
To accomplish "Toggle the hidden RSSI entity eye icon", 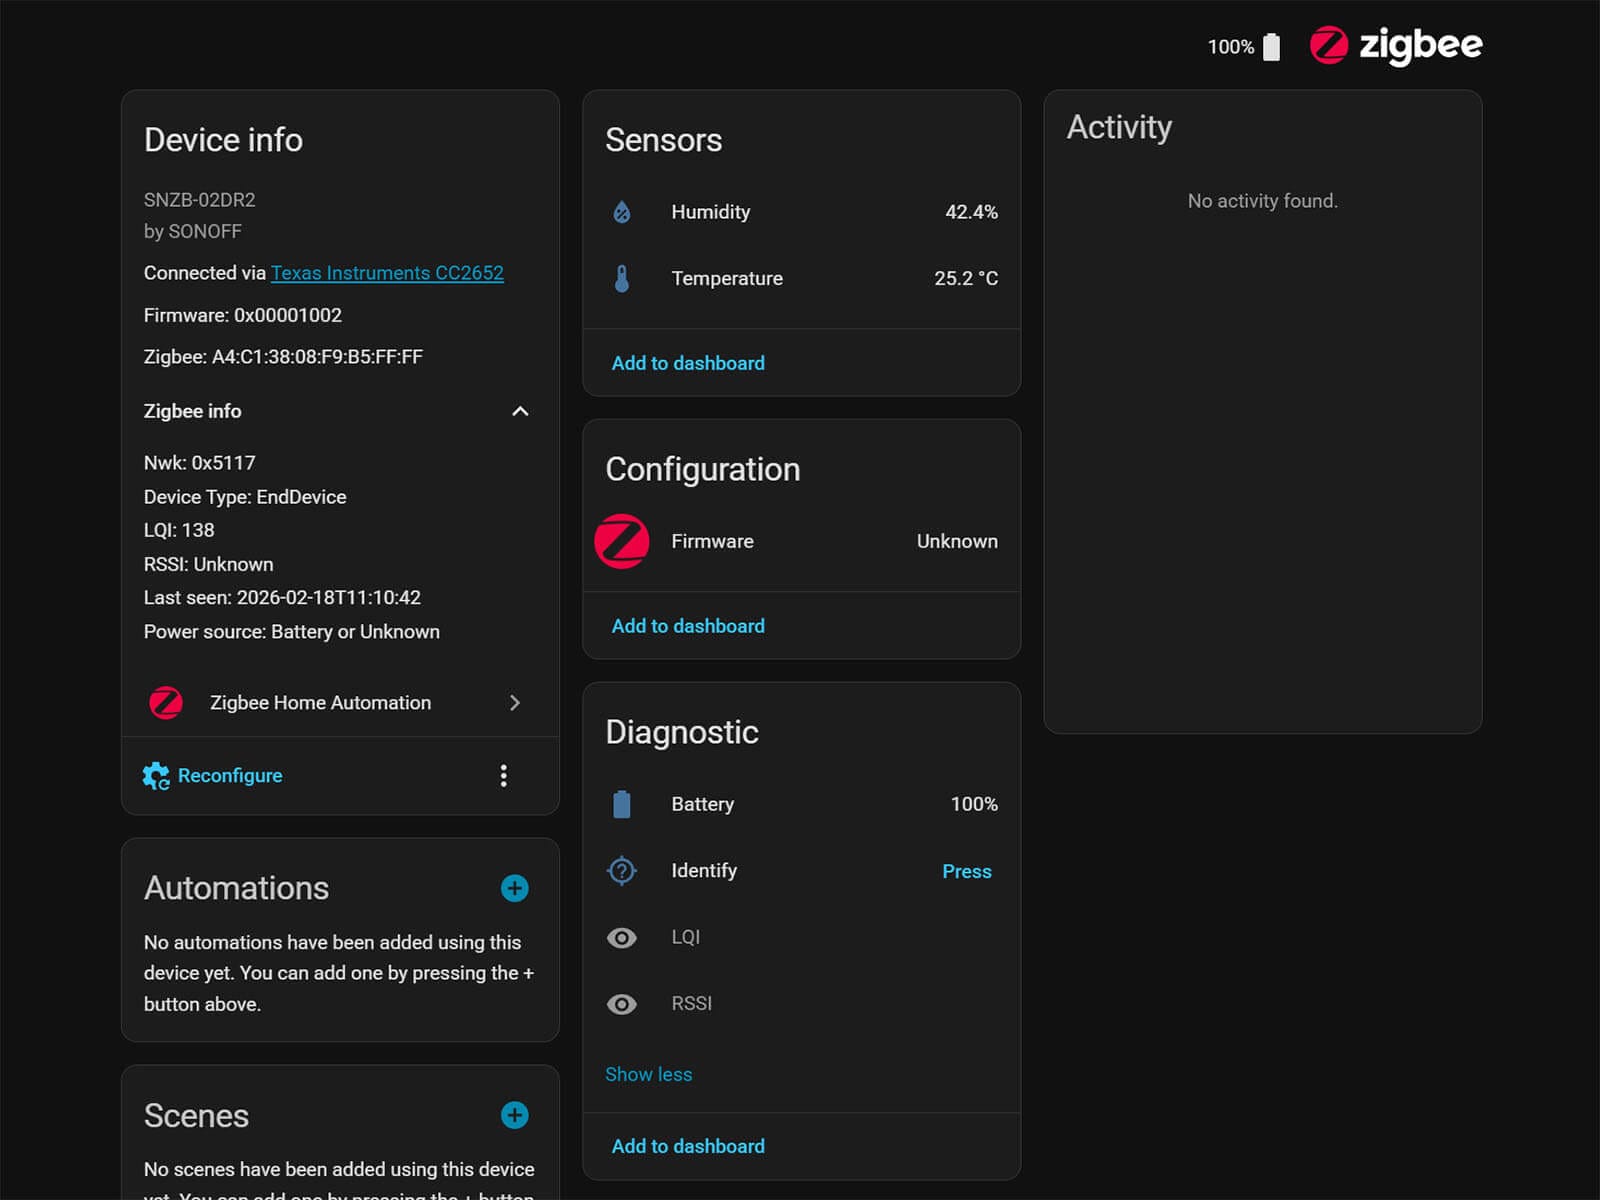I will coord(621,1004).
